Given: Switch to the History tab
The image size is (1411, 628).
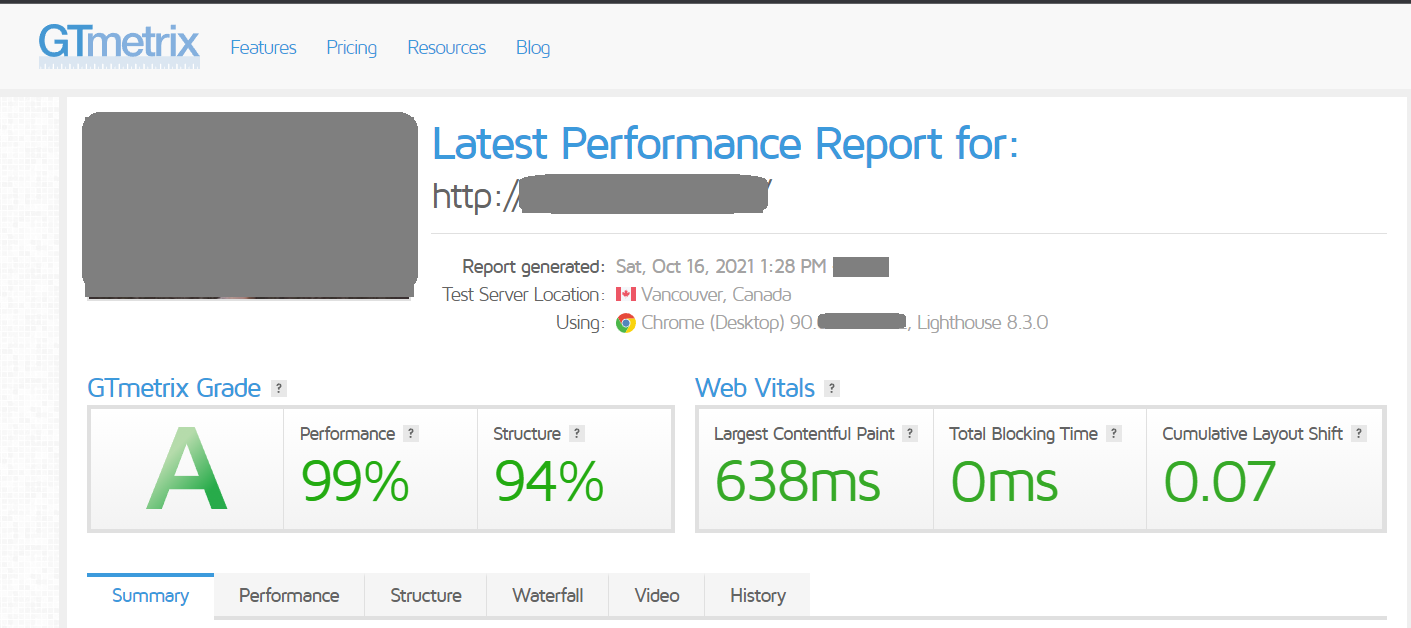Looking at the screenshot, I should 758,596.
